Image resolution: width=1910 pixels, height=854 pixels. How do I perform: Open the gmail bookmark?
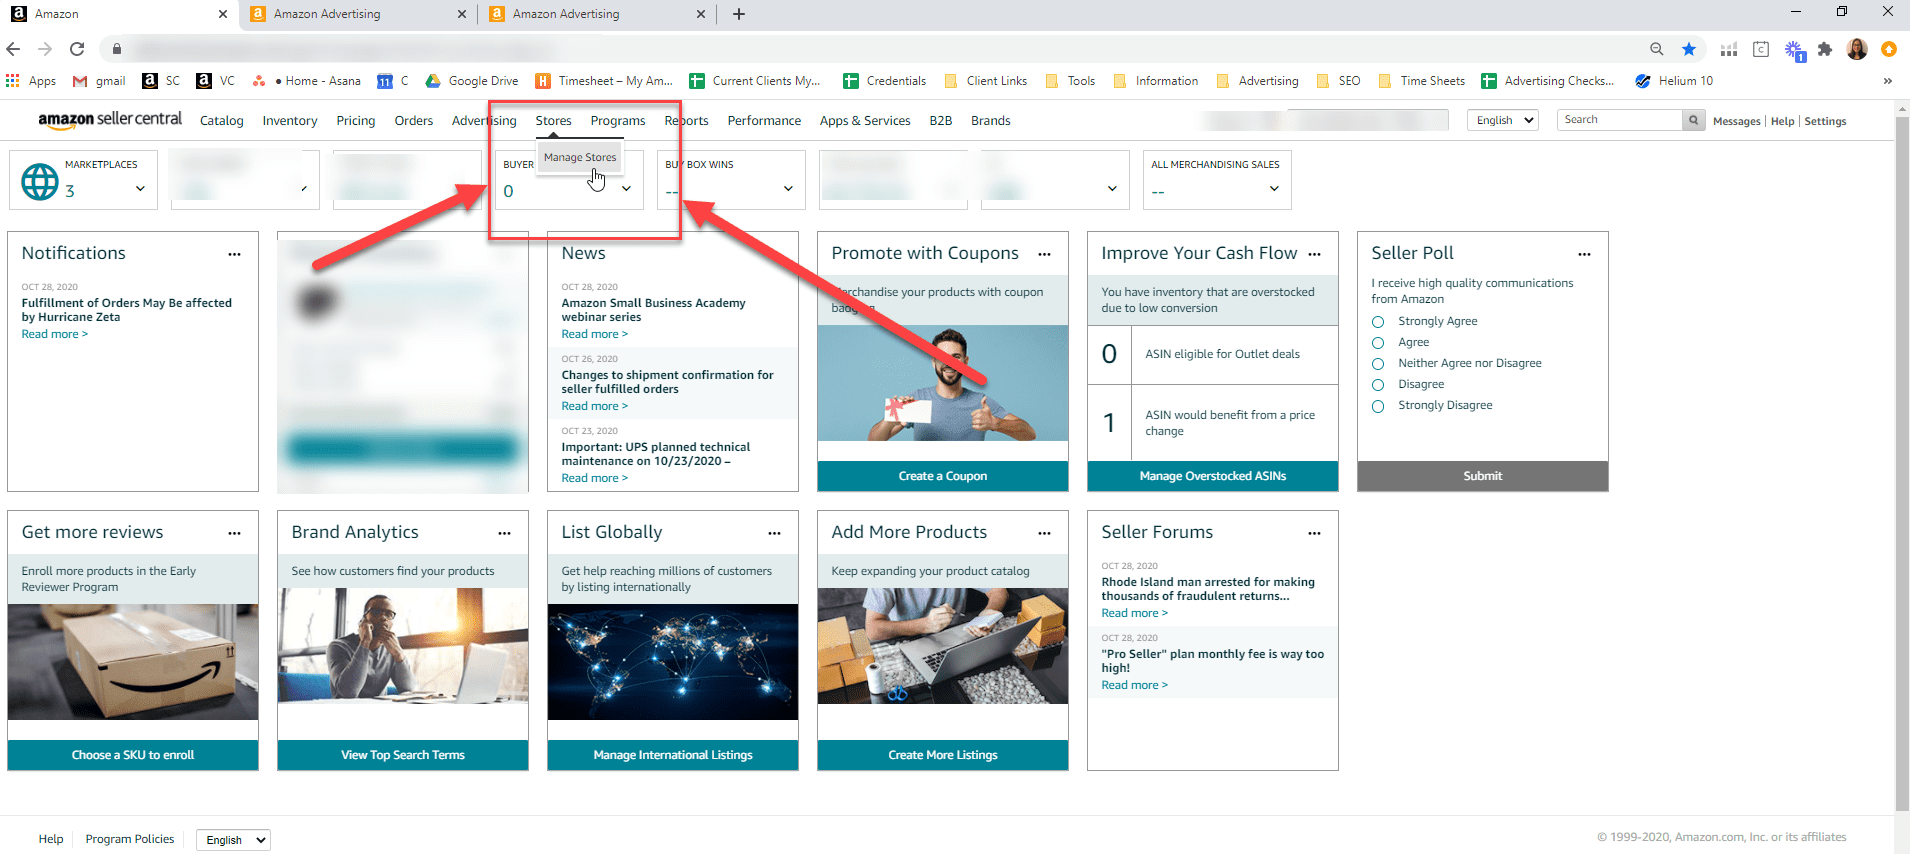coord(99,81)
